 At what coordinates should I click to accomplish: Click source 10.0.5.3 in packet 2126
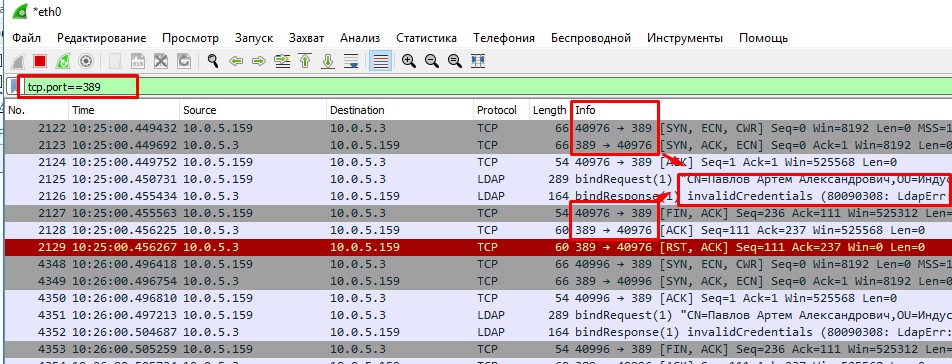[x=211, y=196]
